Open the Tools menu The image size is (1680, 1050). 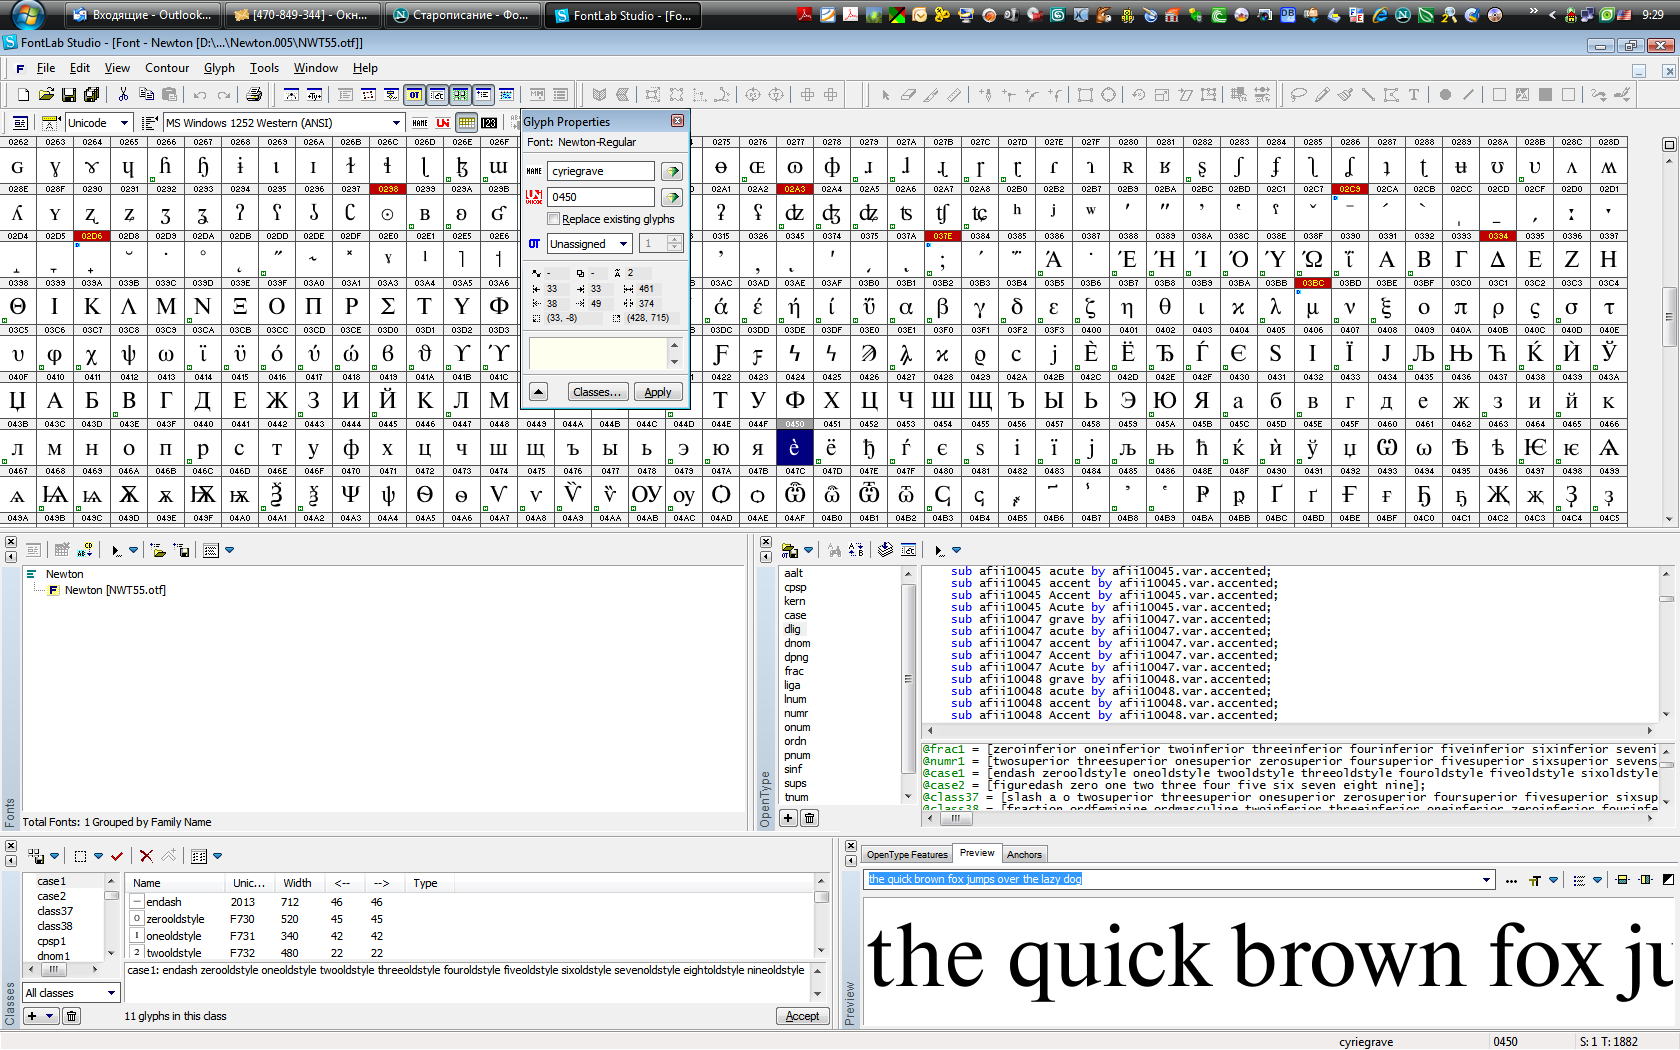[x=264, y=68]
